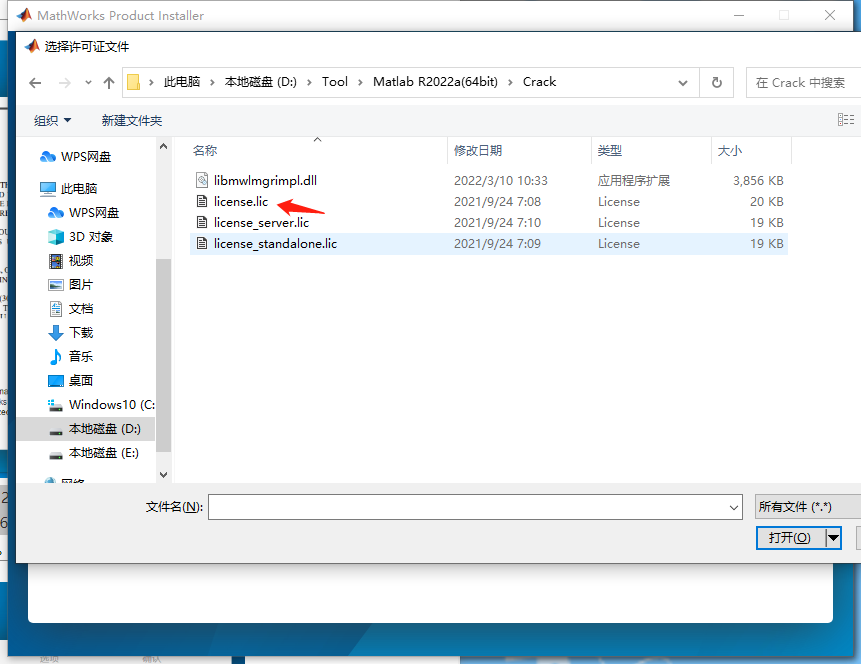Click the license_server.lic file icon
This screenshot has width=861, height=664.
tap(202, 222)
